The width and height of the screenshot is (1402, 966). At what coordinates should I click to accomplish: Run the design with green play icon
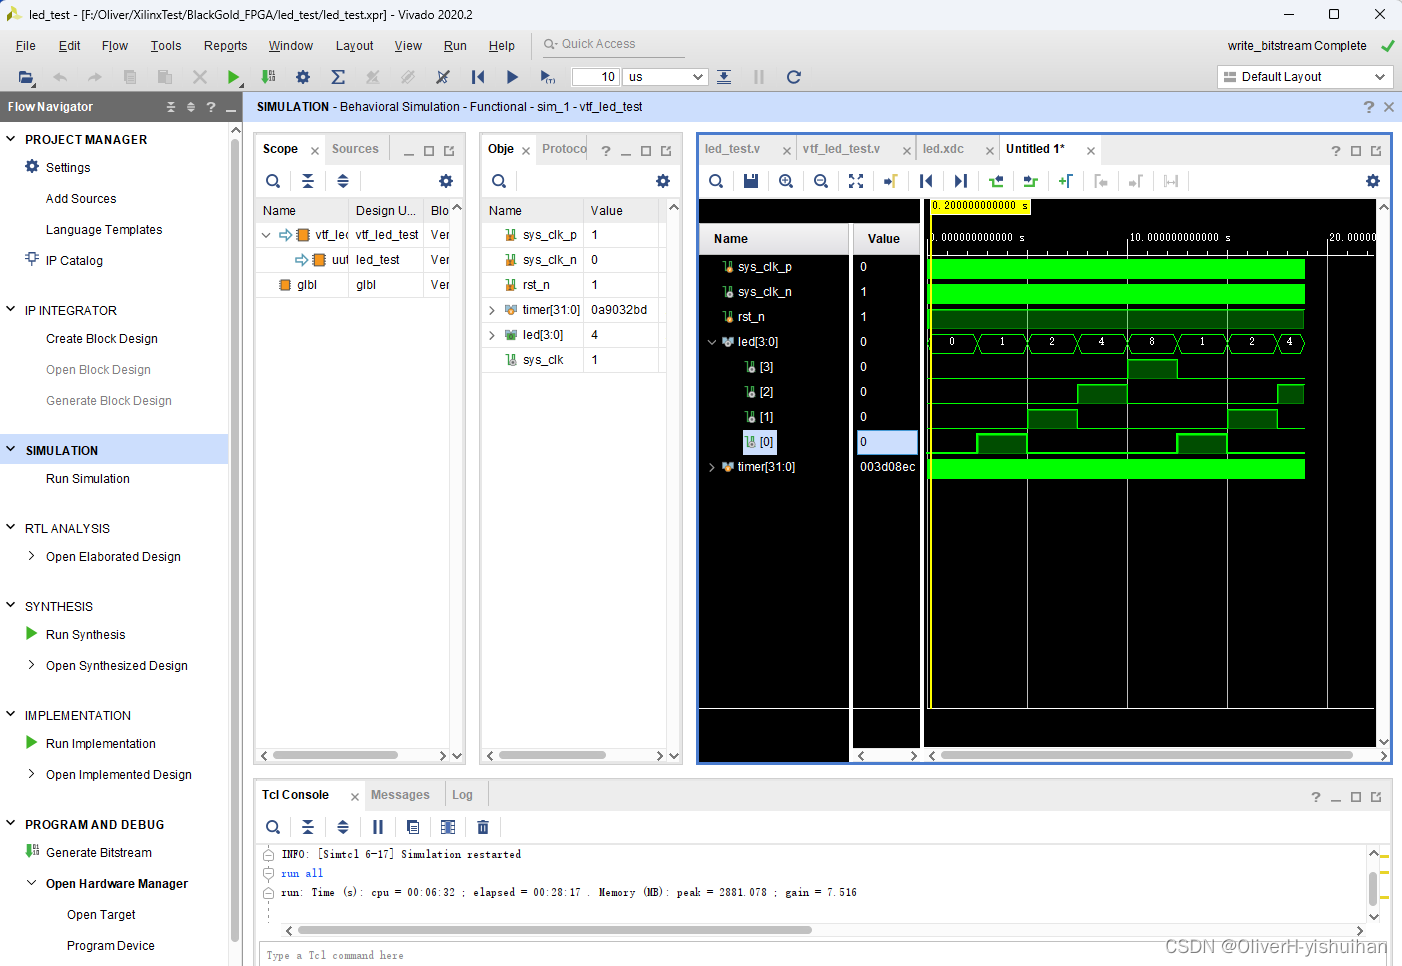pos(233,77)
